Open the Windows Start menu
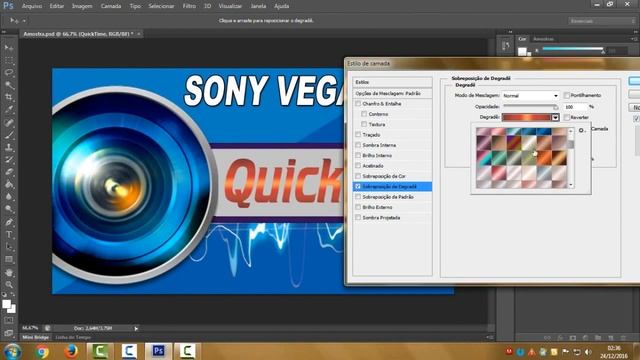Screen dimensions: 640x360 tap(12, 351)
